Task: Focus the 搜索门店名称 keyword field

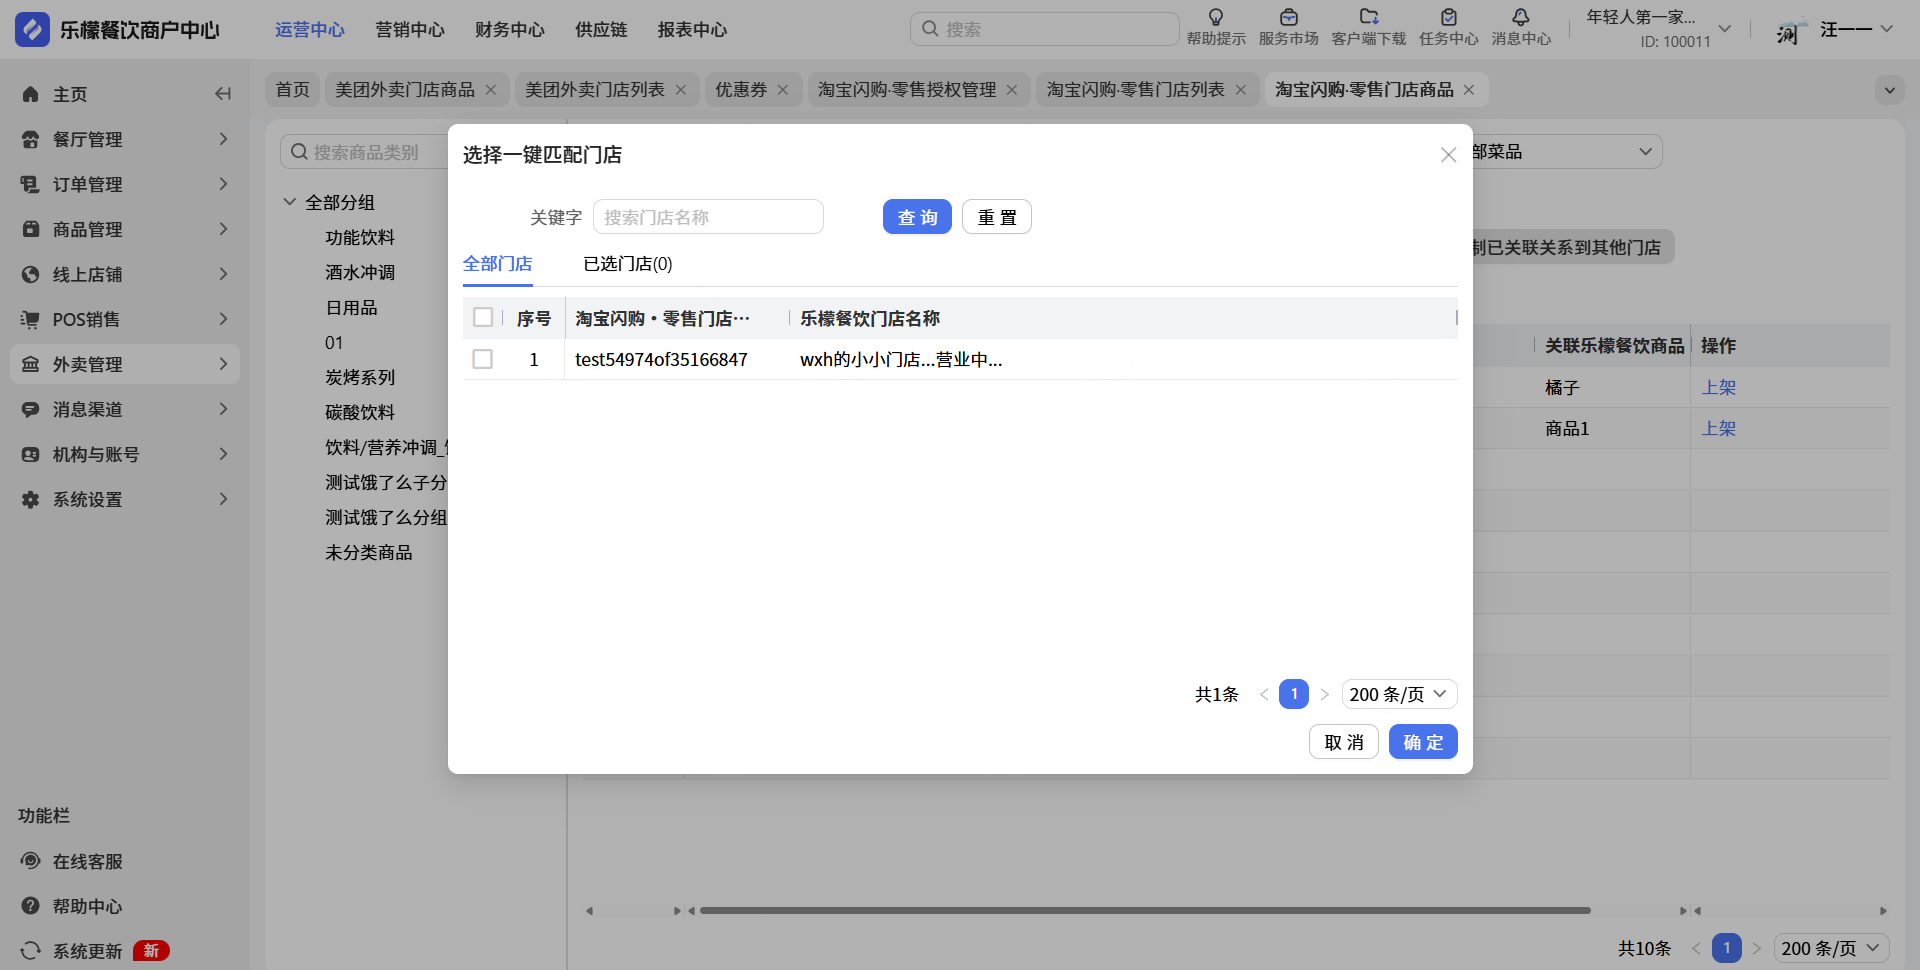Action: point(707,217)
